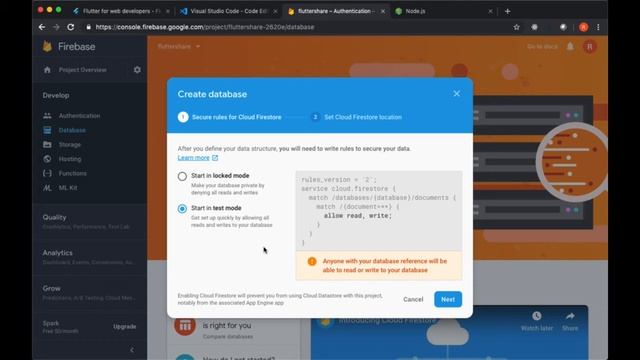Go forward in browser
The image size is (640, 360).
[56, 27]
